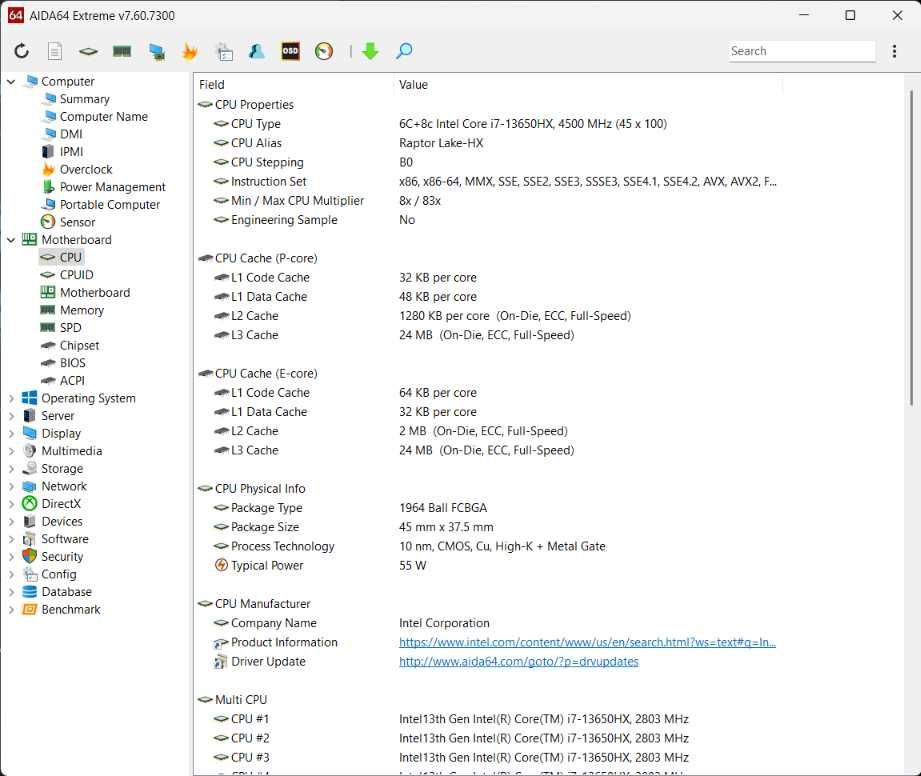Click the green download update arrow
Image resolution: width=921 pixels, height=776 pixels.
click(x=370, y=51)
